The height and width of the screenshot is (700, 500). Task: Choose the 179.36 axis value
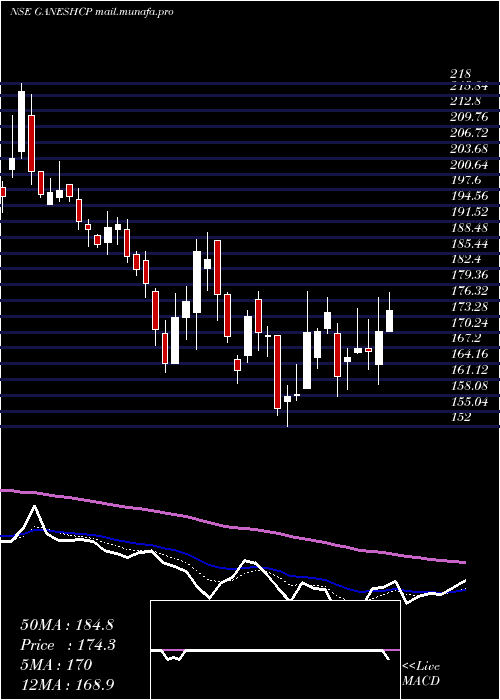(x=469, y=275)
